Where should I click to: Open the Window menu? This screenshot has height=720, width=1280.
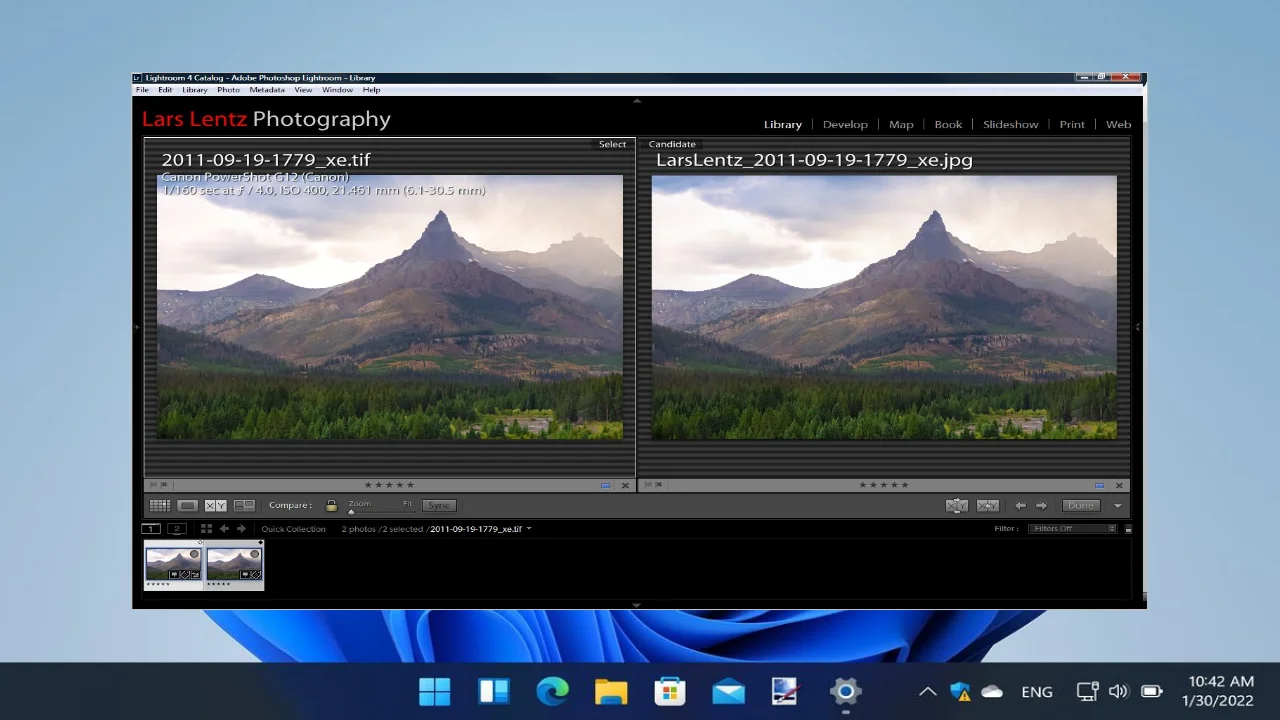point(337,90)
